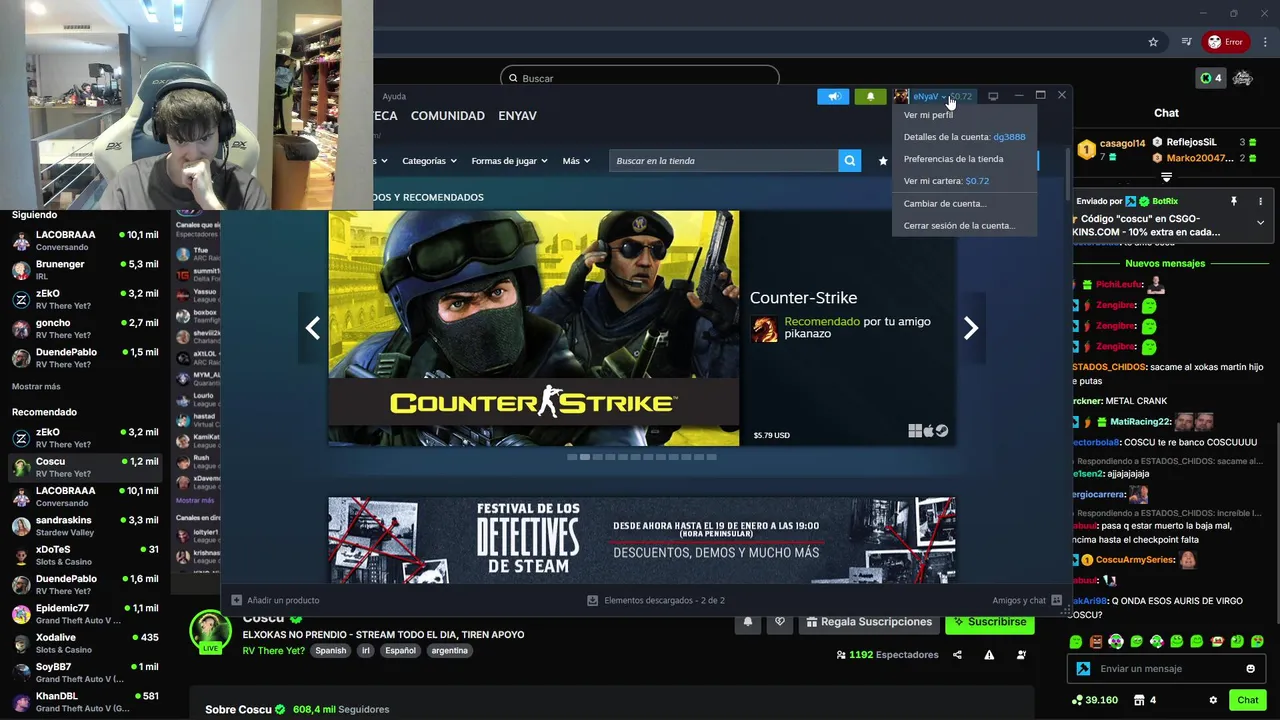This screenshot has height=720, width=1280.
Task: Report the stream with warning icon
Action: 989,655
